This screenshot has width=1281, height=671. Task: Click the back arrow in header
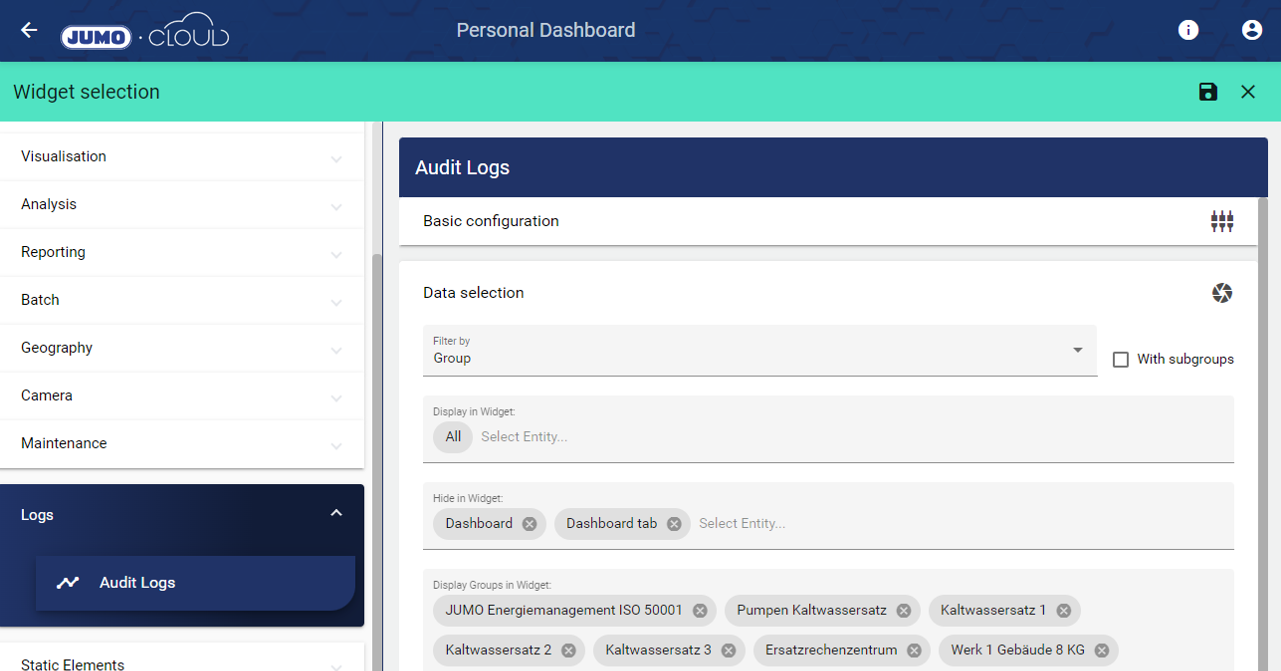(29, 30)
